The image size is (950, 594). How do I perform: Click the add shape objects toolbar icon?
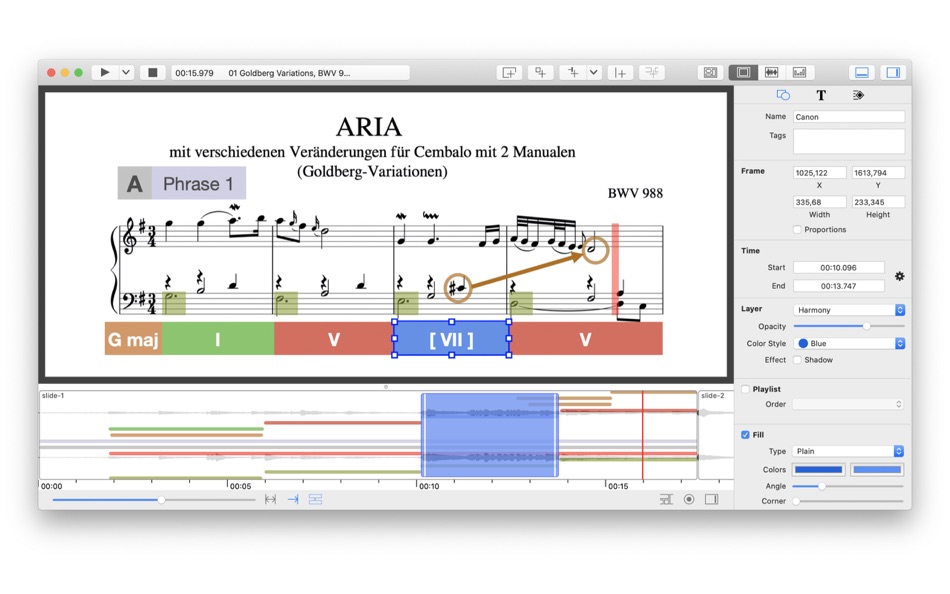click(x=540, y=73)
